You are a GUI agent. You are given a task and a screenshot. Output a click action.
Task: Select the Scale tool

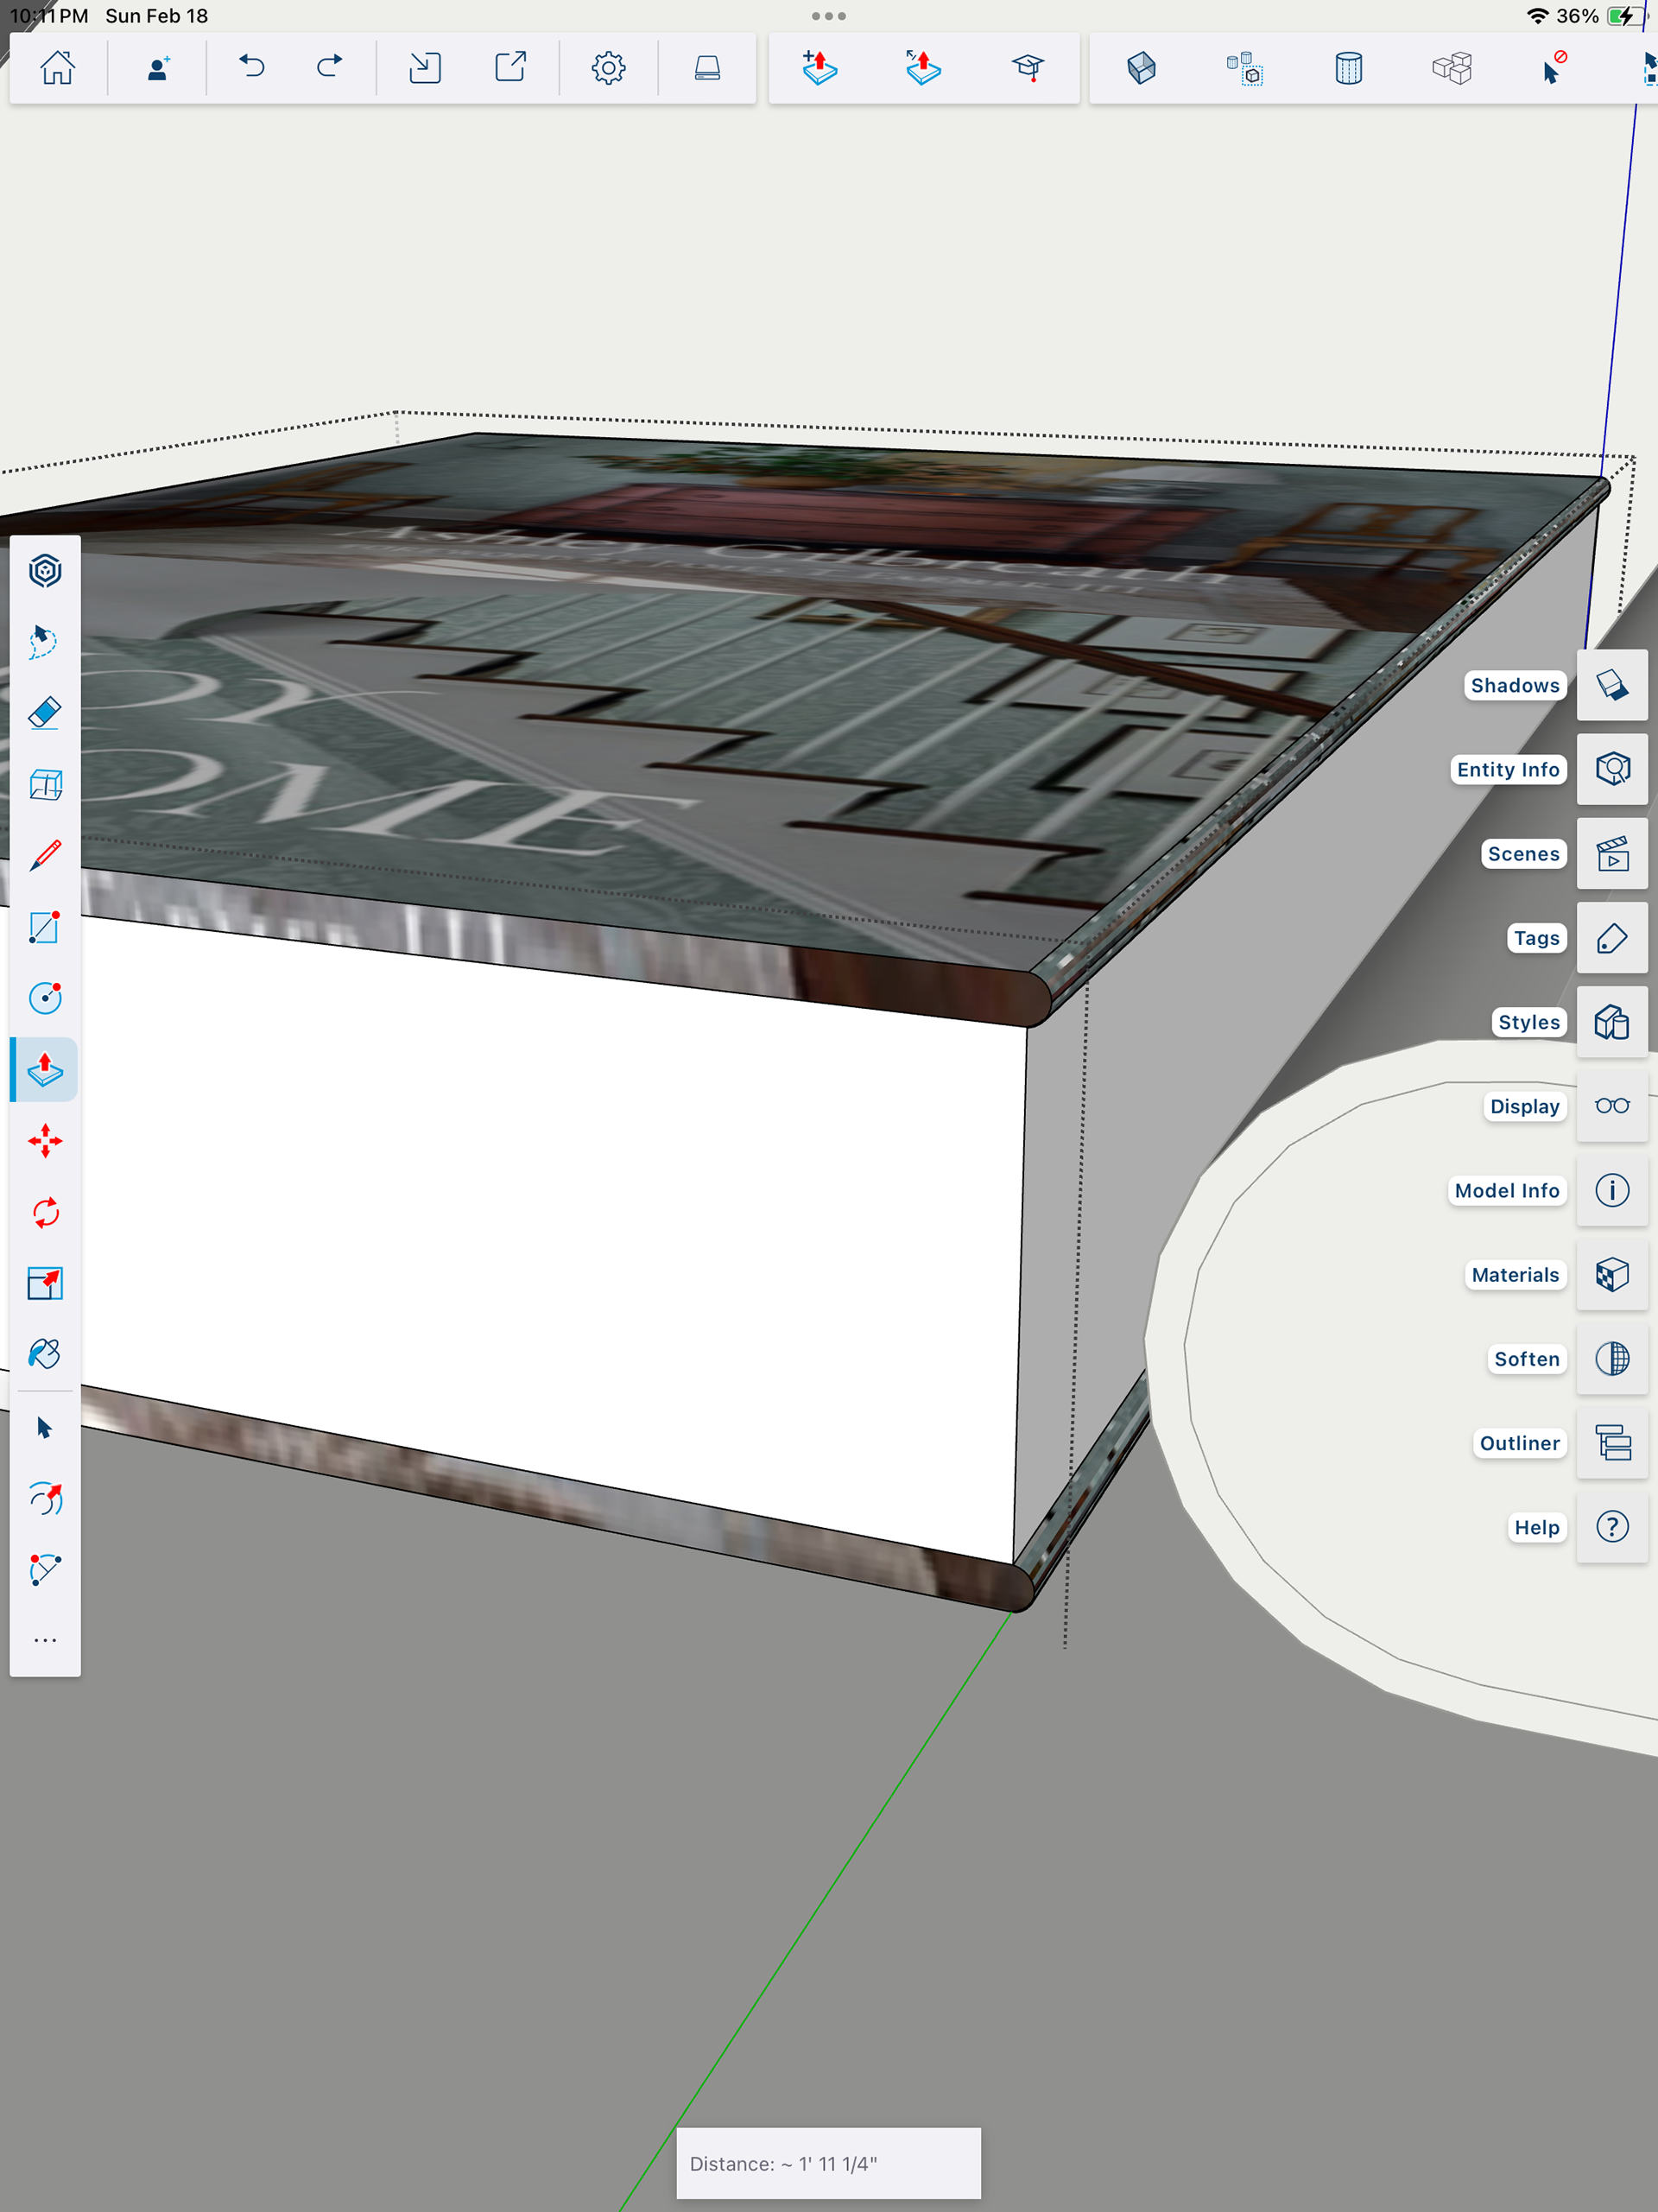click(x=45, y=1283)
